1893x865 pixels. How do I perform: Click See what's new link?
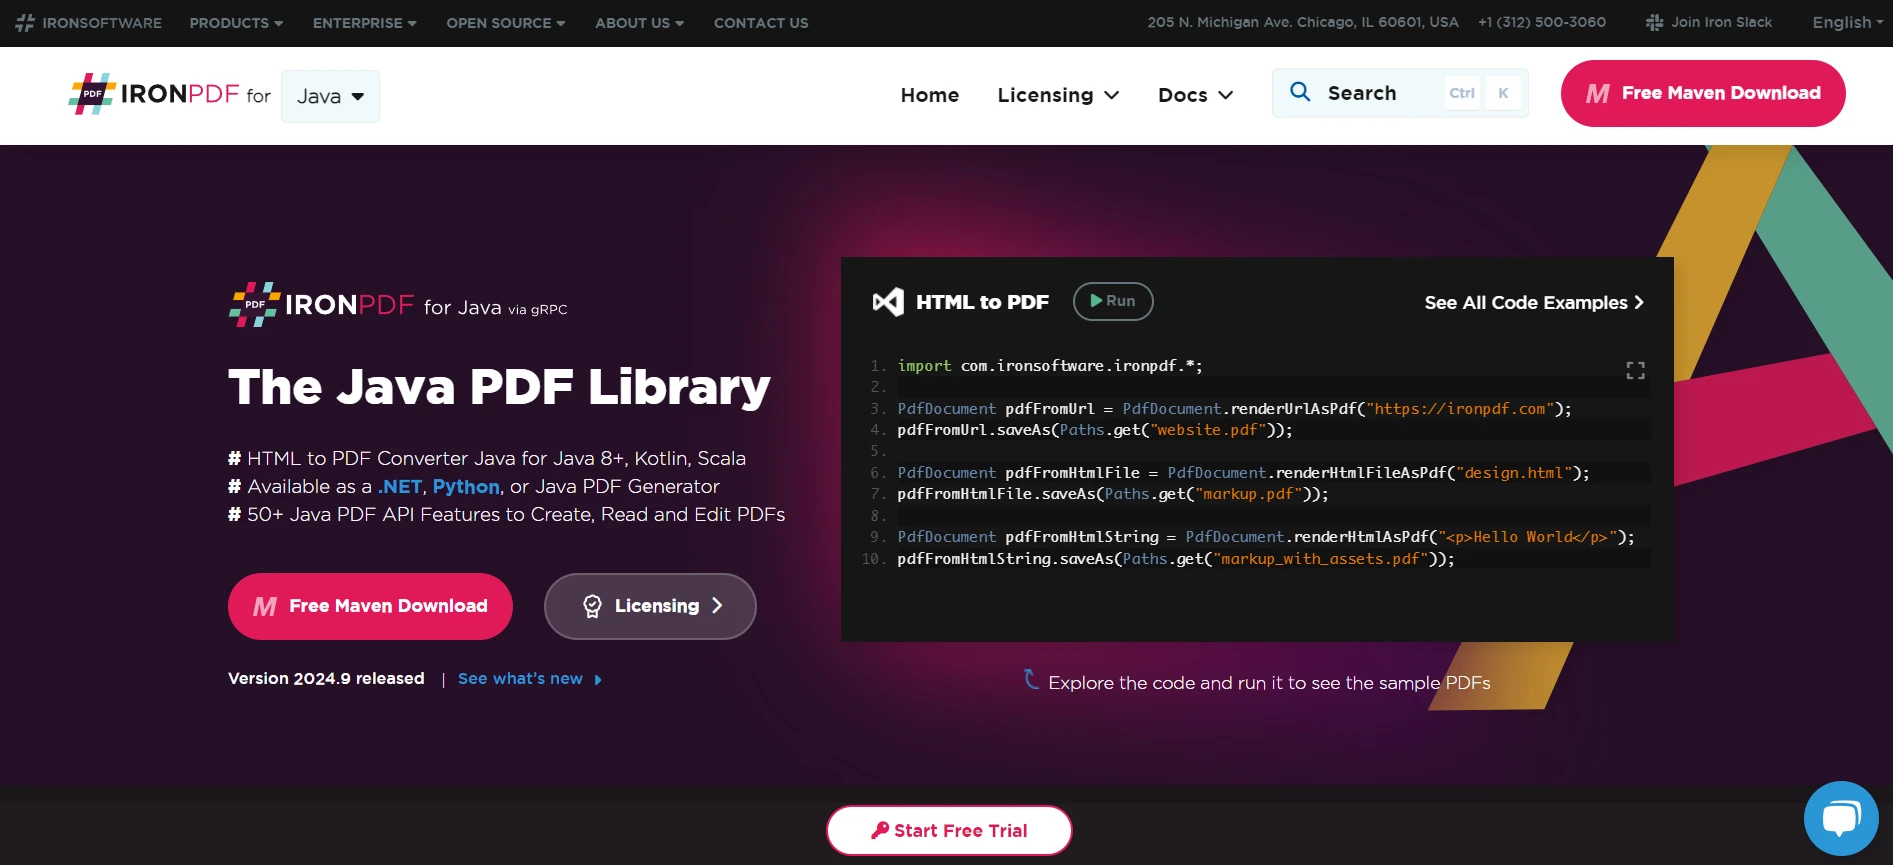coord(530,679)
